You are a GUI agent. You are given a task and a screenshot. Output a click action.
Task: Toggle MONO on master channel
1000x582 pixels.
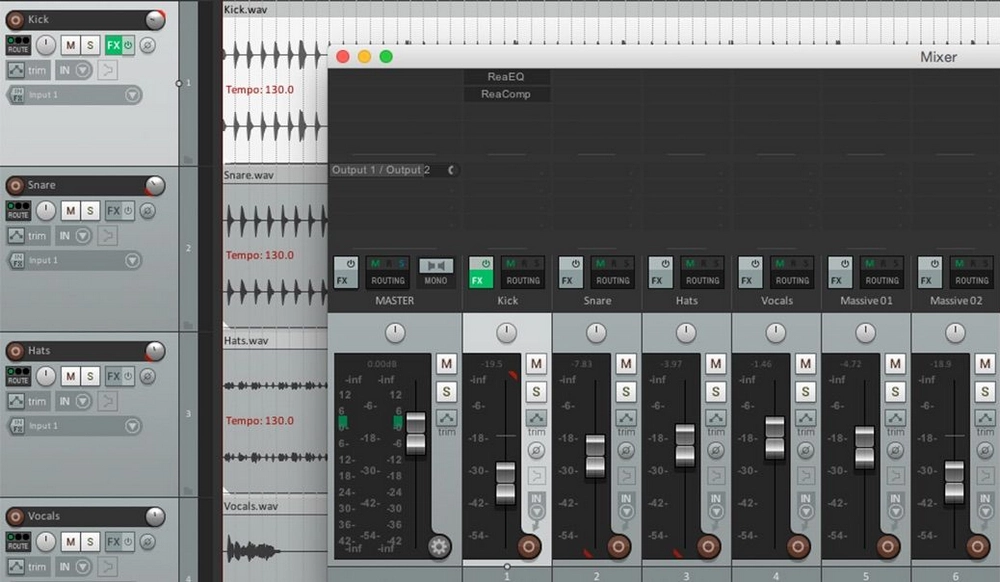(x=436, y=272)
